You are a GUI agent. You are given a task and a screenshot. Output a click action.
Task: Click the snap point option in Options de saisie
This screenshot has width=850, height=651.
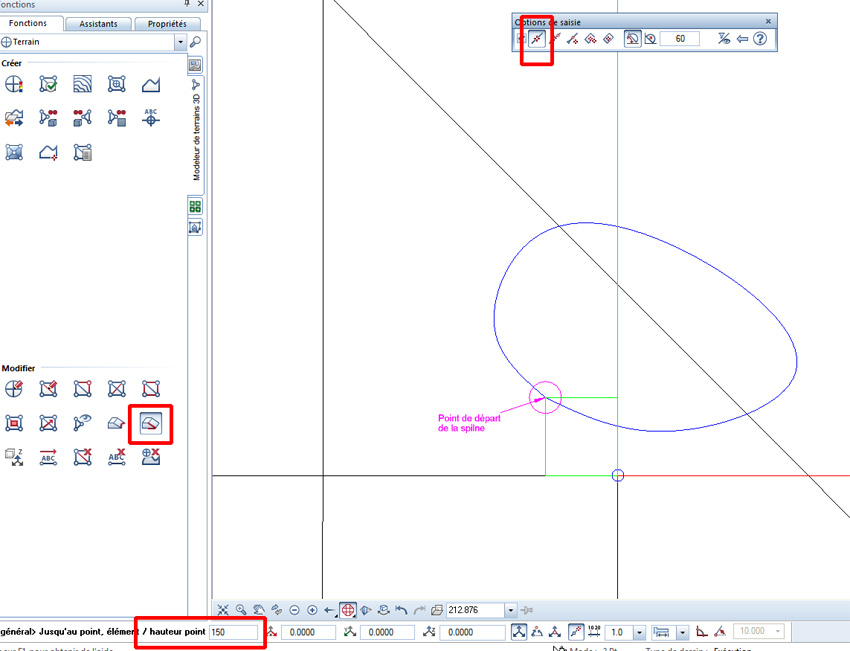click(537, 38)
